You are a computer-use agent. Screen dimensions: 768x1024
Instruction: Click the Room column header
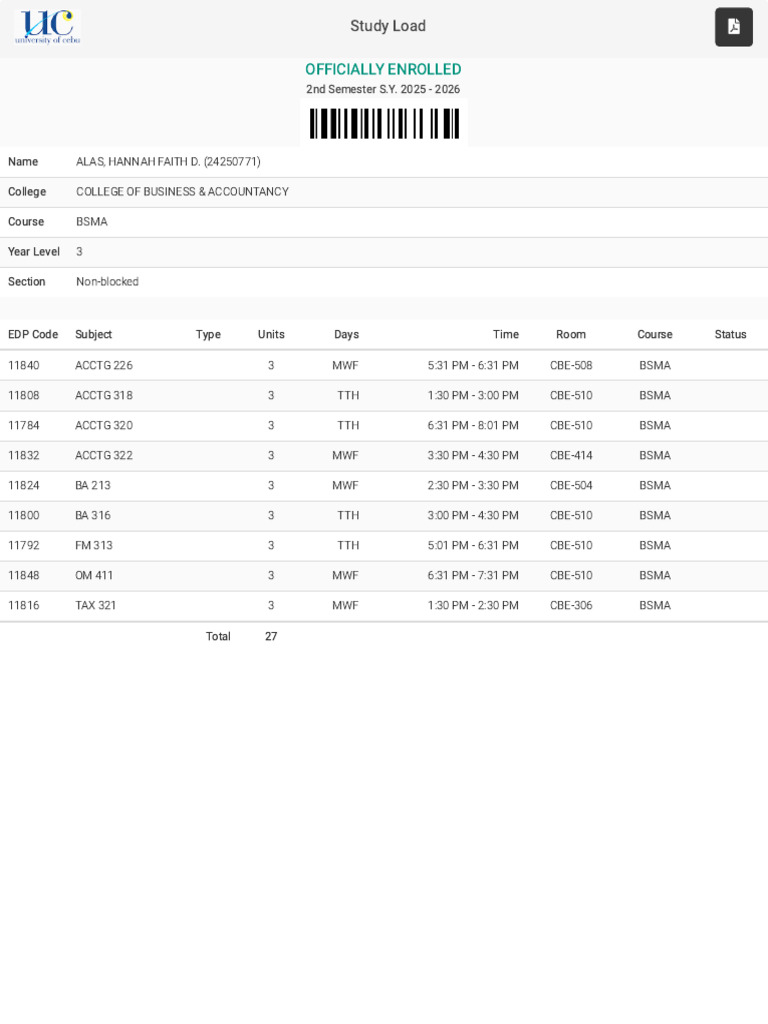tap(571, 334)
